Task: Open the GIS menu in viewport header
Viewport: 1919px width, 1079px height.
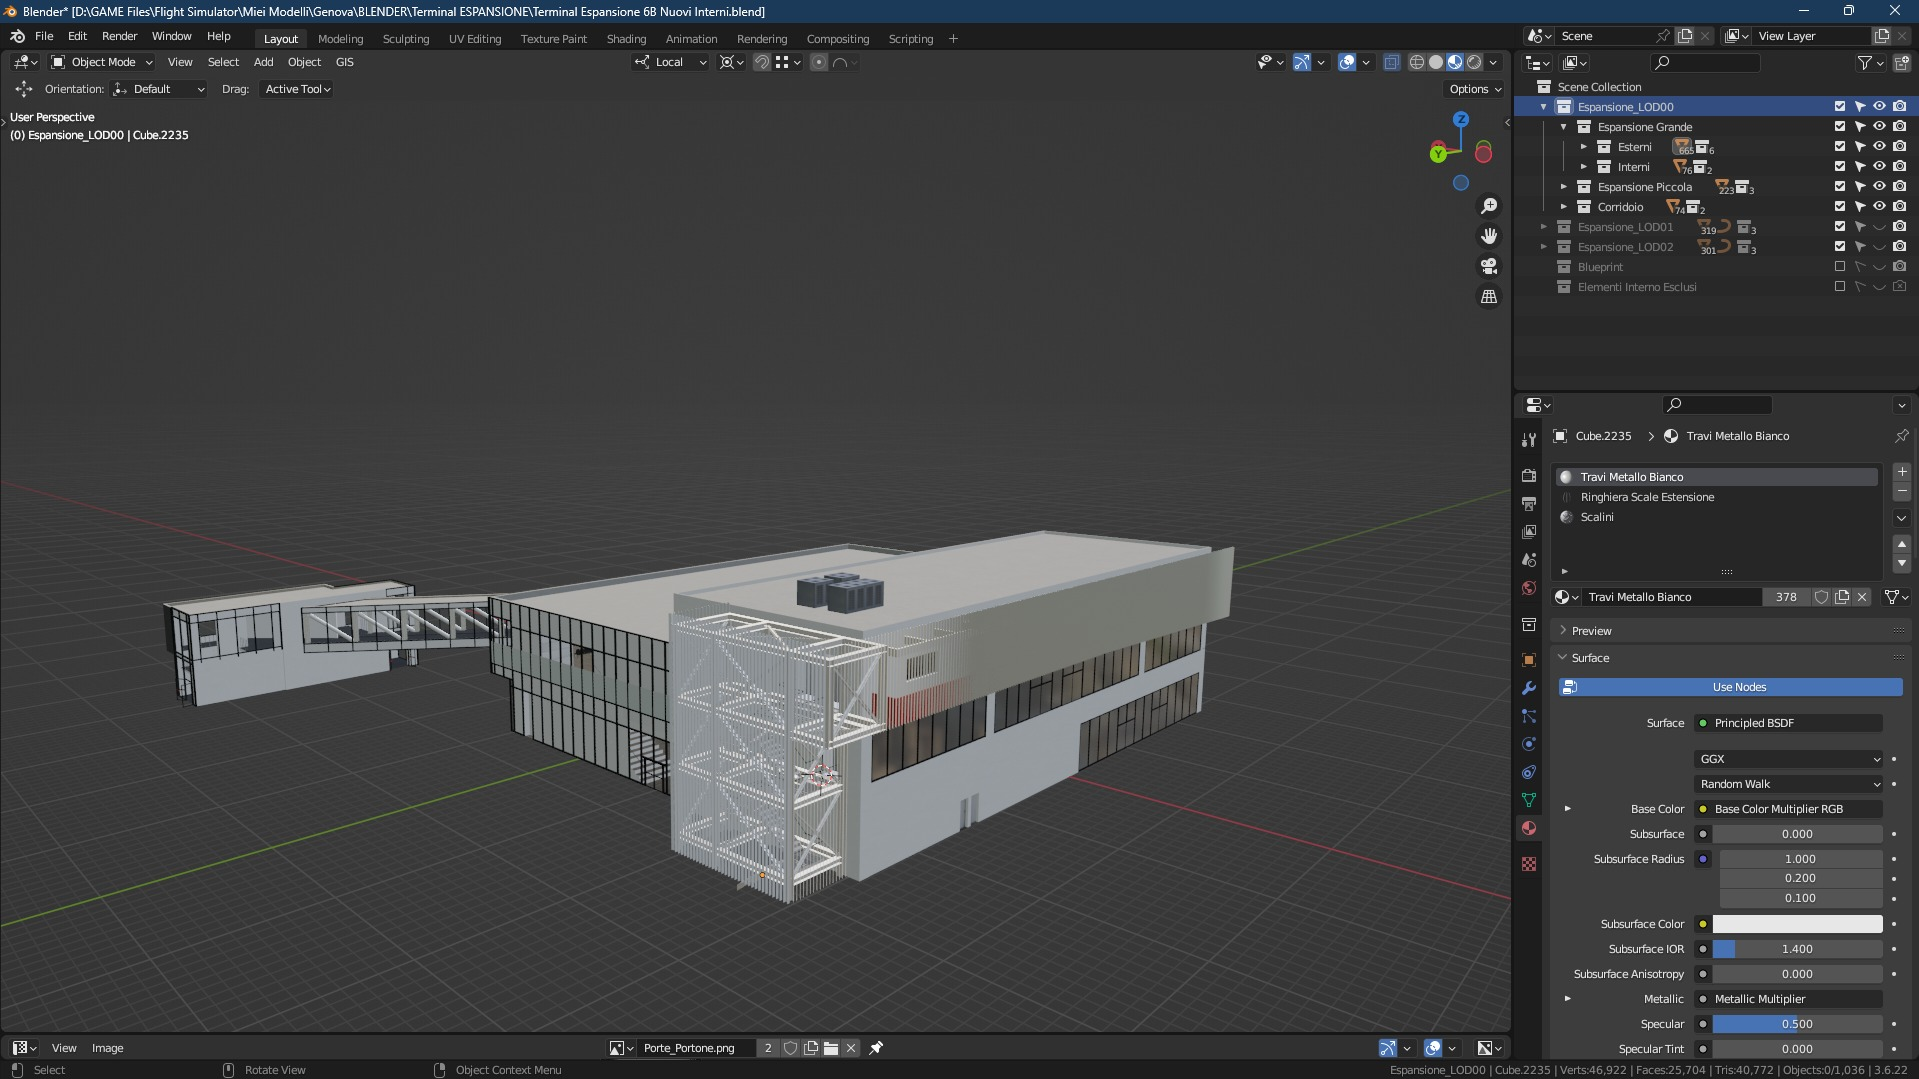Action: pyautogui.click(x=344, y=62)
